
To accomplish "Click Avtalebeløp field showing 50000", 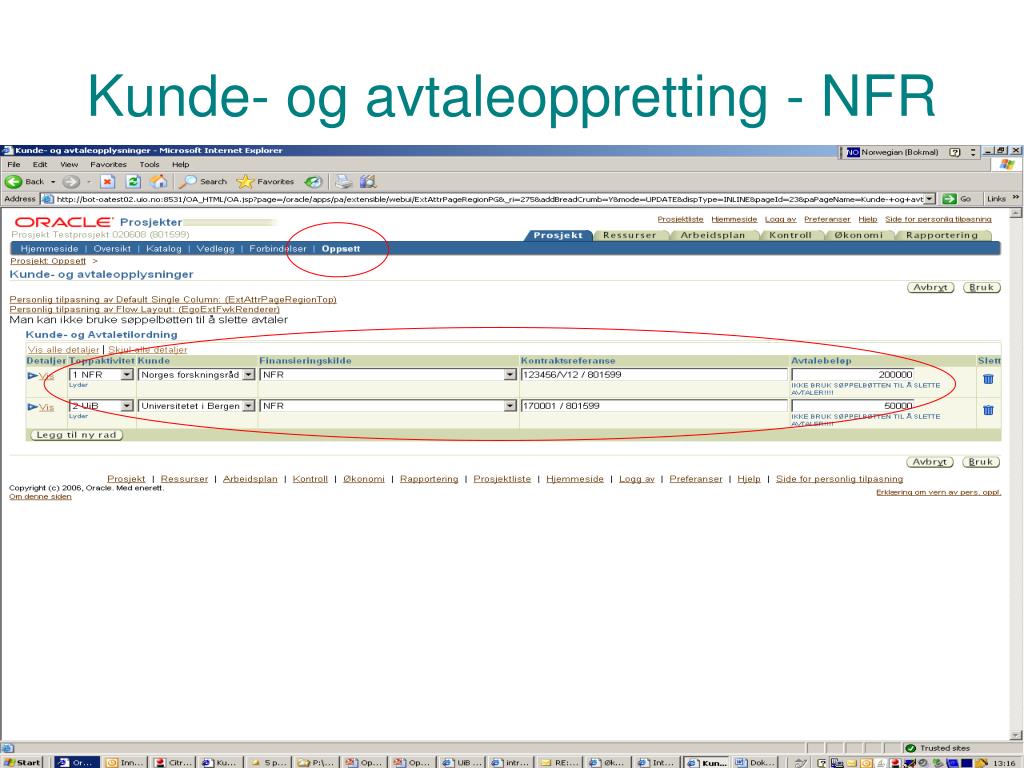I will (852, 406).
